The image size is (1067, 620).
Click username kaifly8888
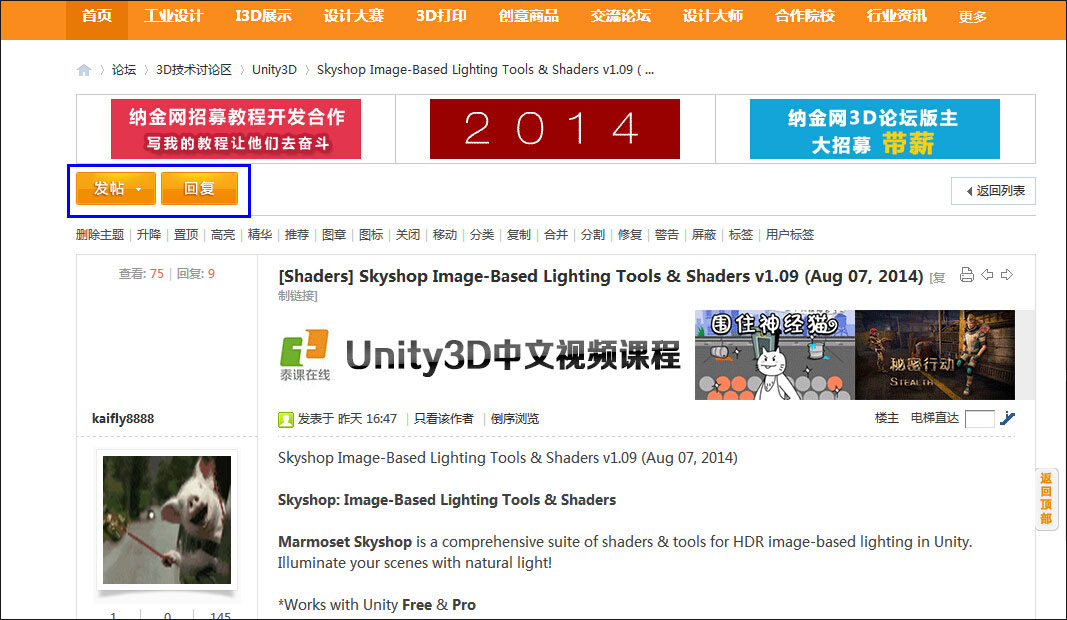123,419
